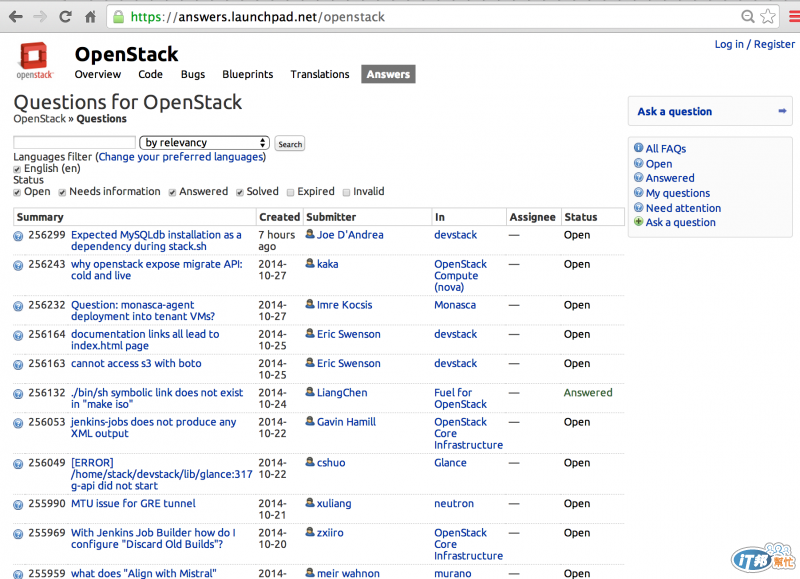800x579 pixels.
Task: Click the person icon next to Gavin Hamill
Action: point(310,421)
